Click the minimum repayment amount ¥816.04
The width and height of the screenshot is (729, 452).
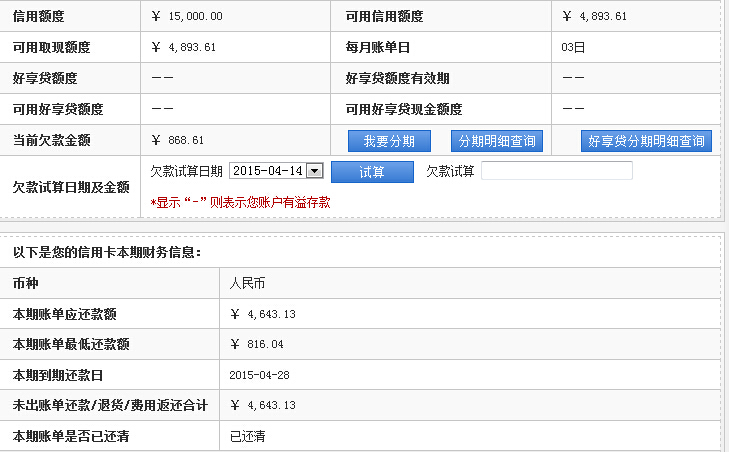pyautogui.click(x=257, y=344)
